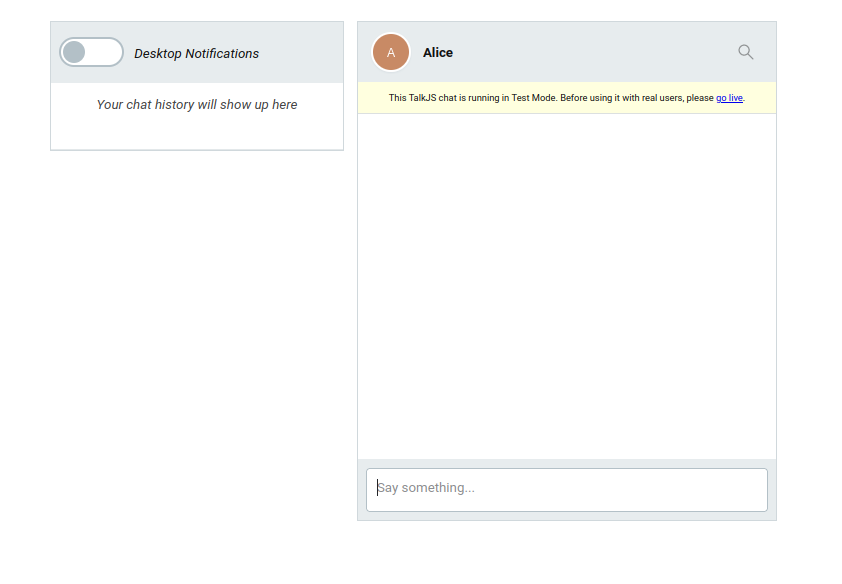Click the blank message history area
The height and width of the screenshot is (584, 842).
[567, 286]
